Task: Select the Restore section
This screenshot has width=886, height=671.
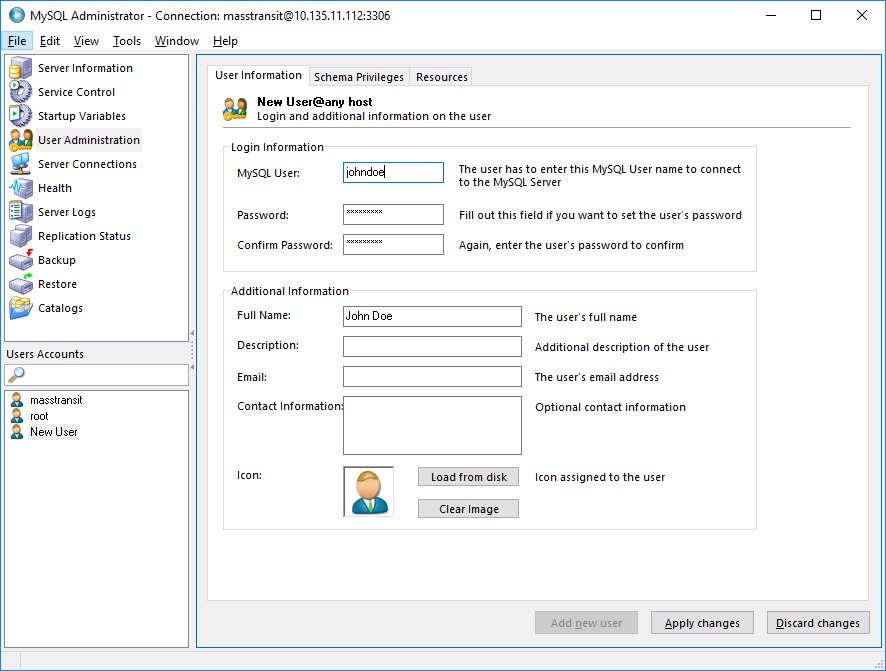Action: [57, 283]
